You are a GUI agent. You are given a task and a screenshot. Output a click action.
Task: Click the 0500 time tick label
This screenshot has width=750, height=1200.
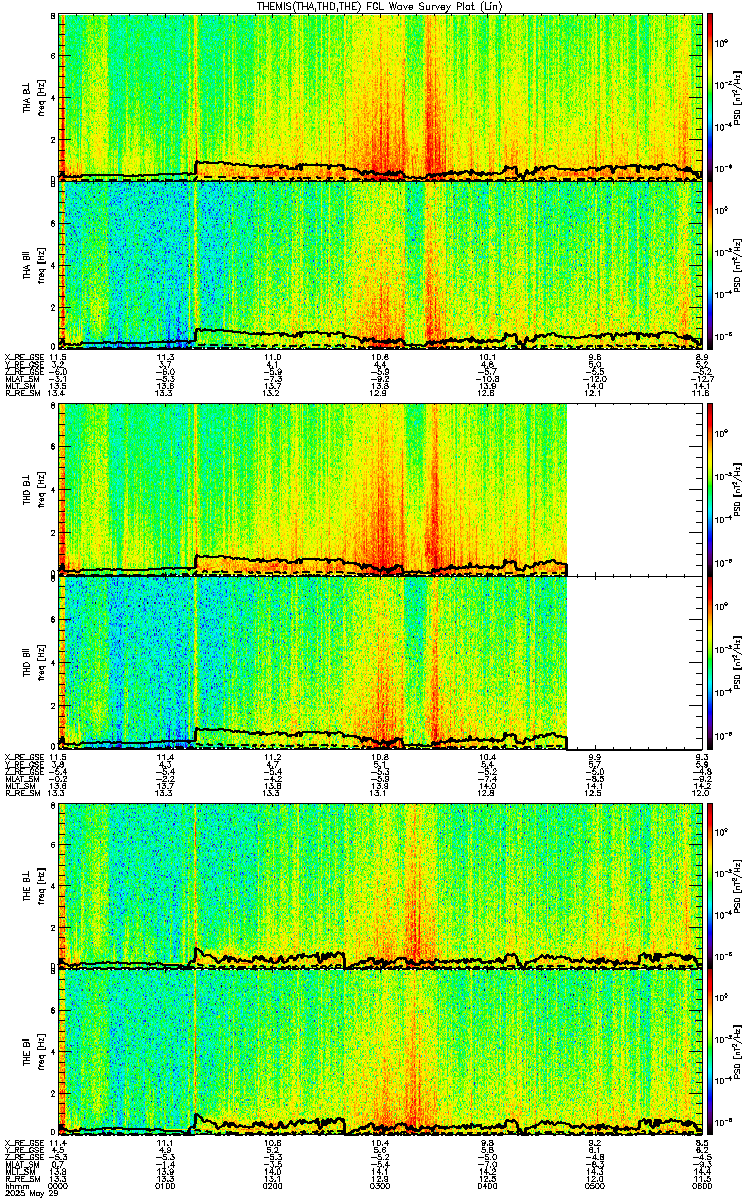tap(594, 1186)
